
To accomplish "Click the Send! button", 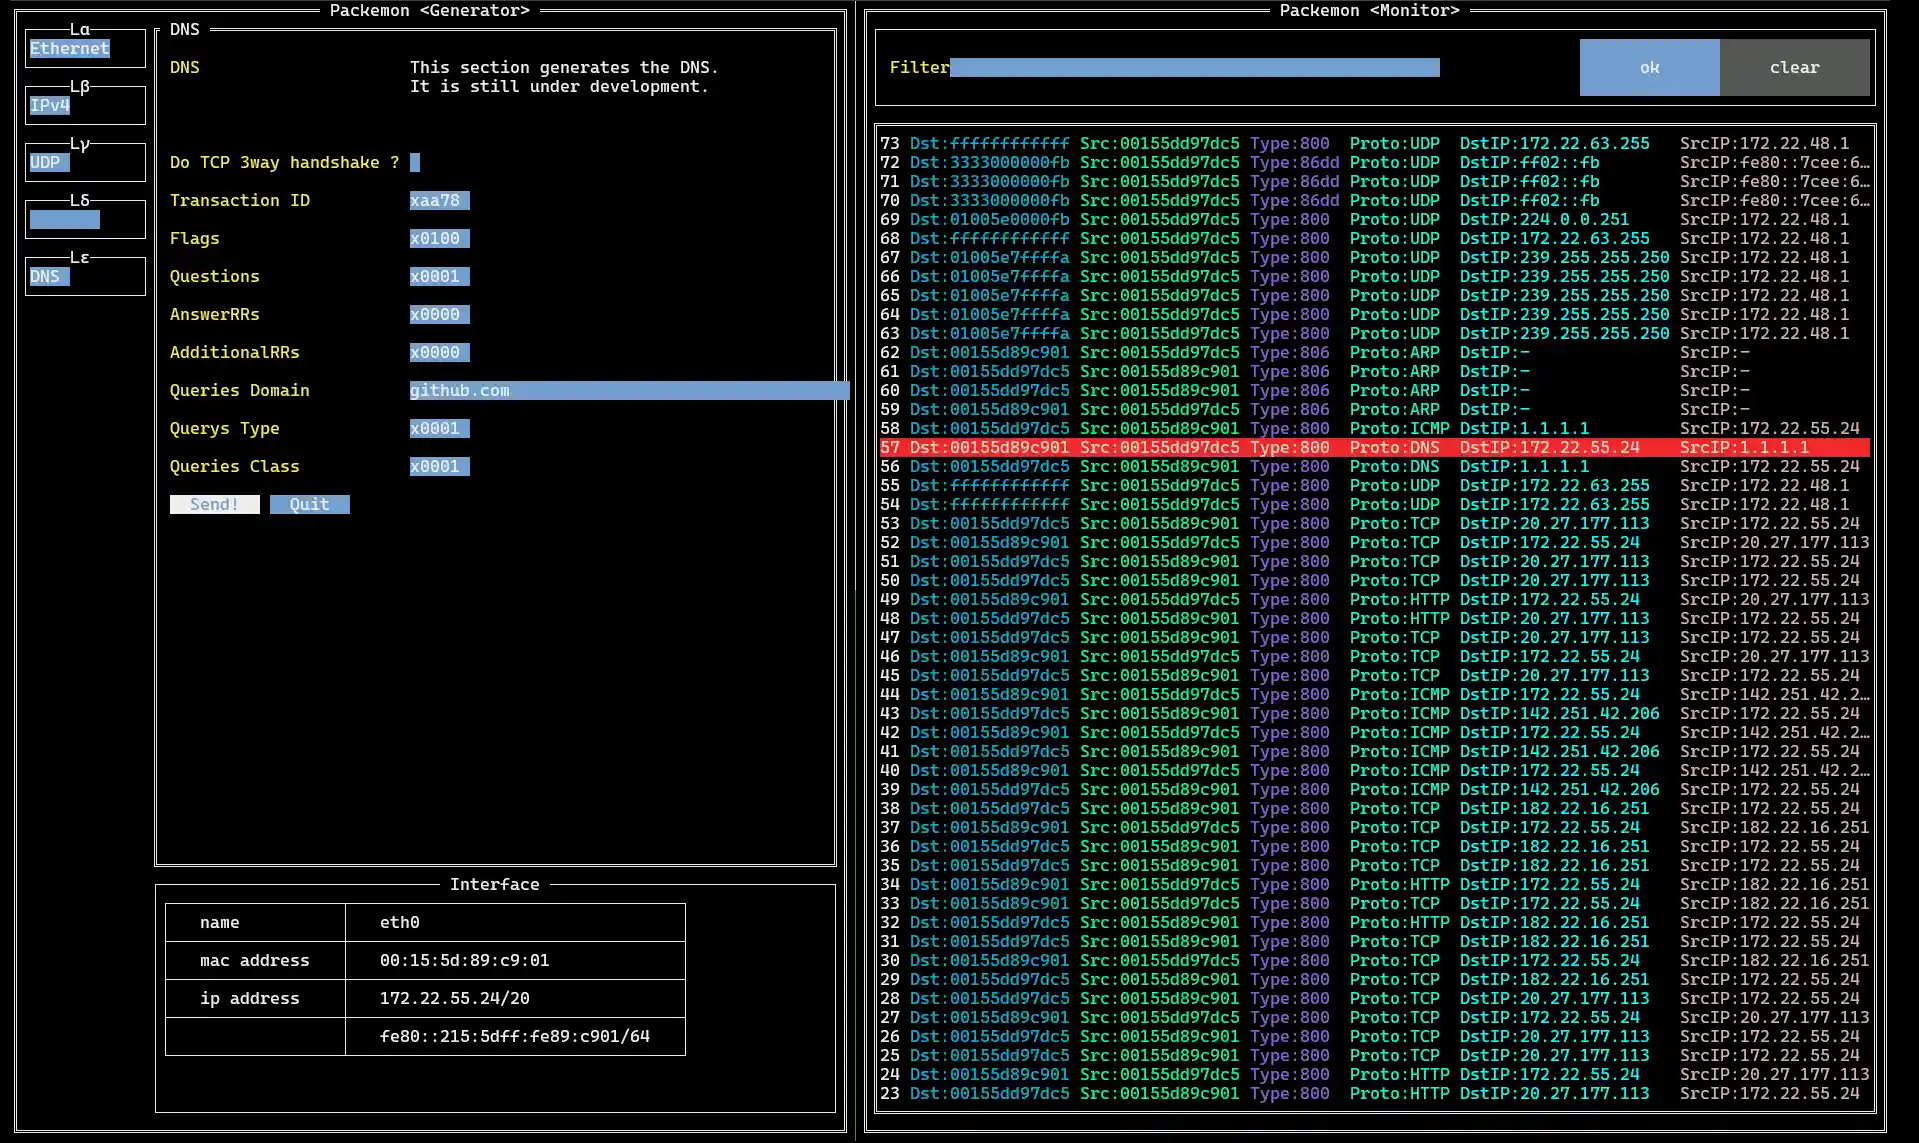I will coord(215,504).
